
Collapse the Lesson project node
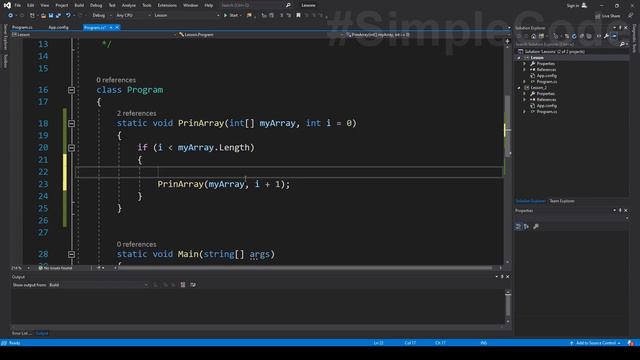pyautogui.click(x=519, y=58)
